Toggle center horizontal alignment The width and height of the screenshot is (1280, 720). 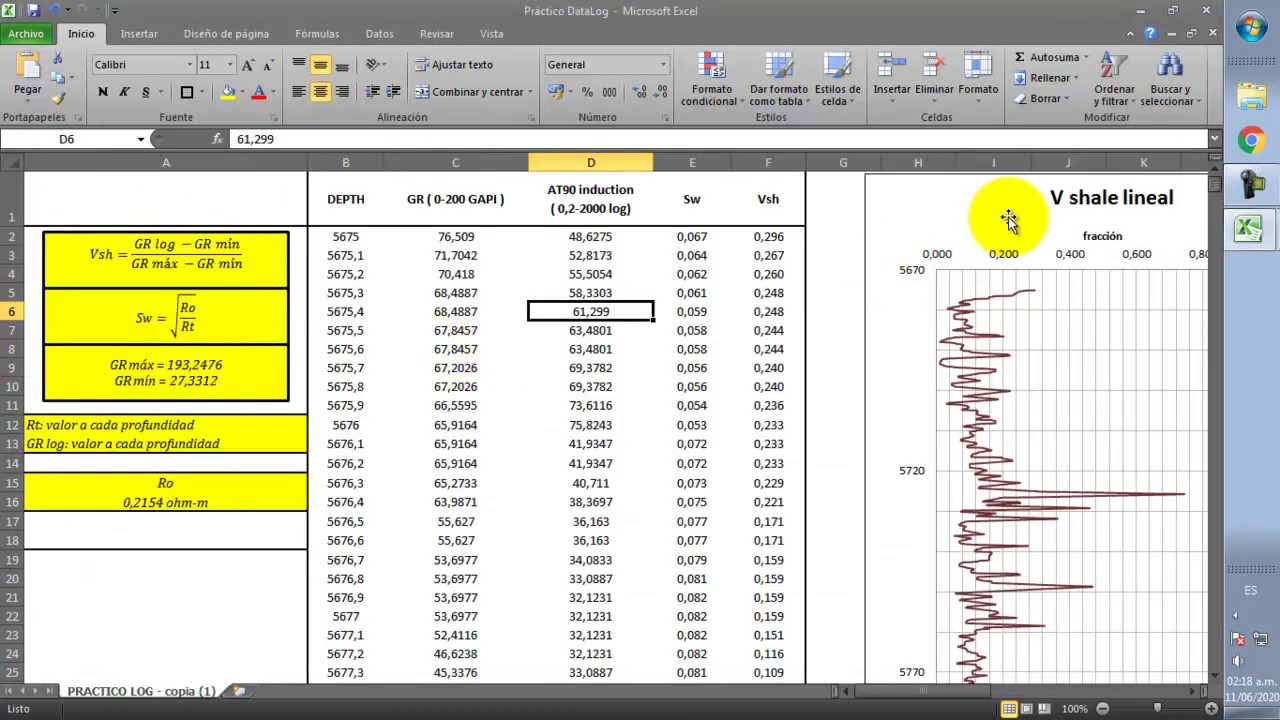click(320, 92)
